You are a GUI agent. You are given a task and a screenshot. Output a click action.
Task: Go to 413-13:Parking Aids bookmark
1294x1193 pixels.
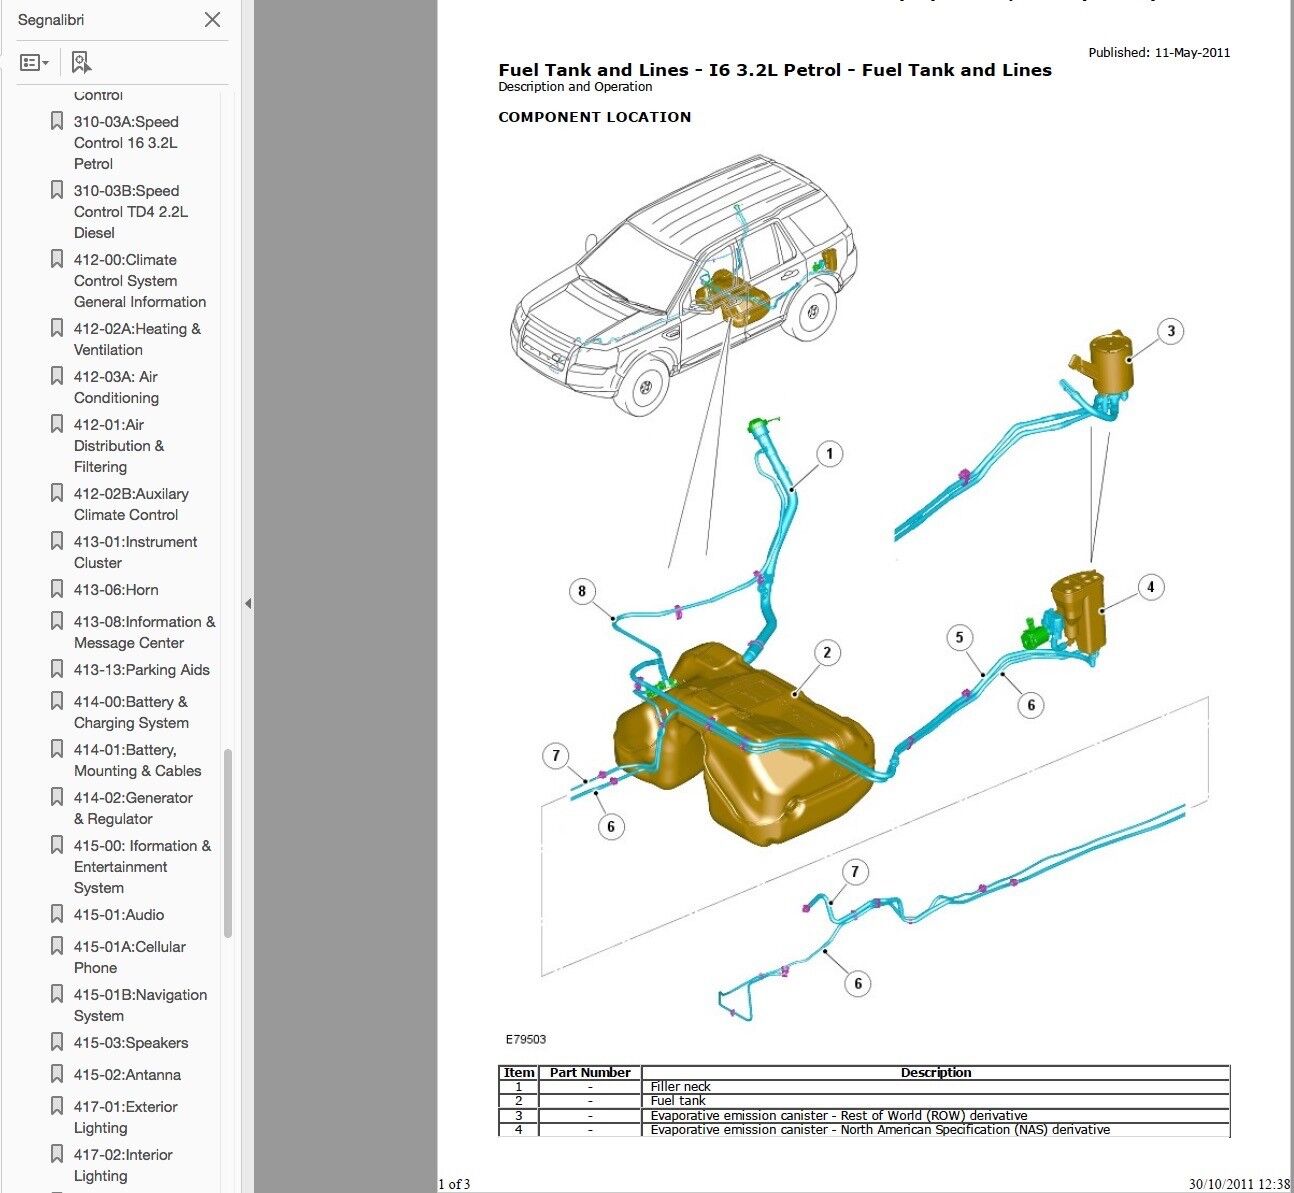click(x=141, y=670)
